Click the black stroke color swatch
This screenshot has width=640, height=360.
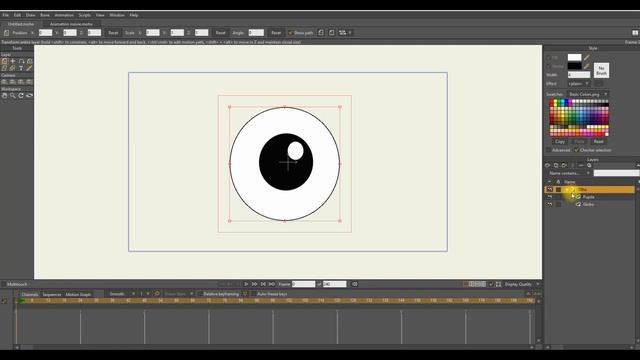(x=574, y=66)
